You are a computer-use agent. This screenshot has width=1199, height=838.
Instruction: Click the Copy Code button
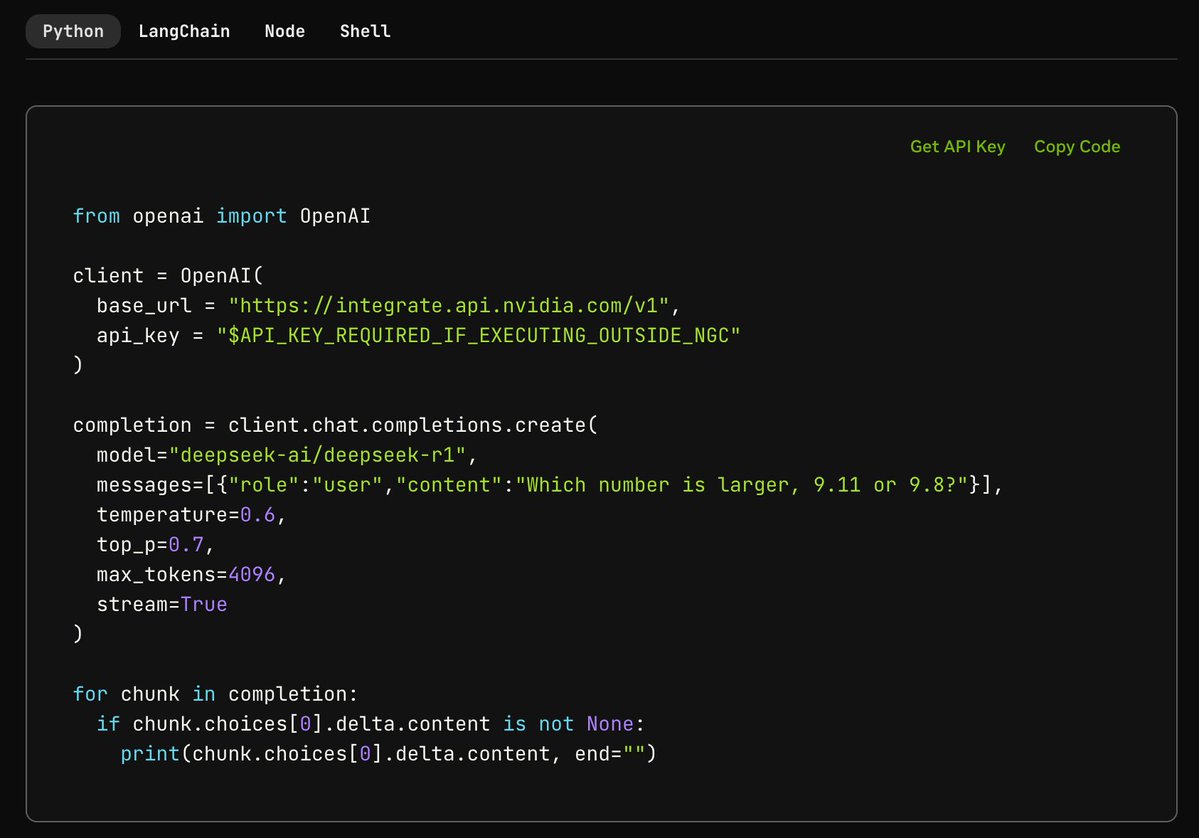[x=1077, y=146]
